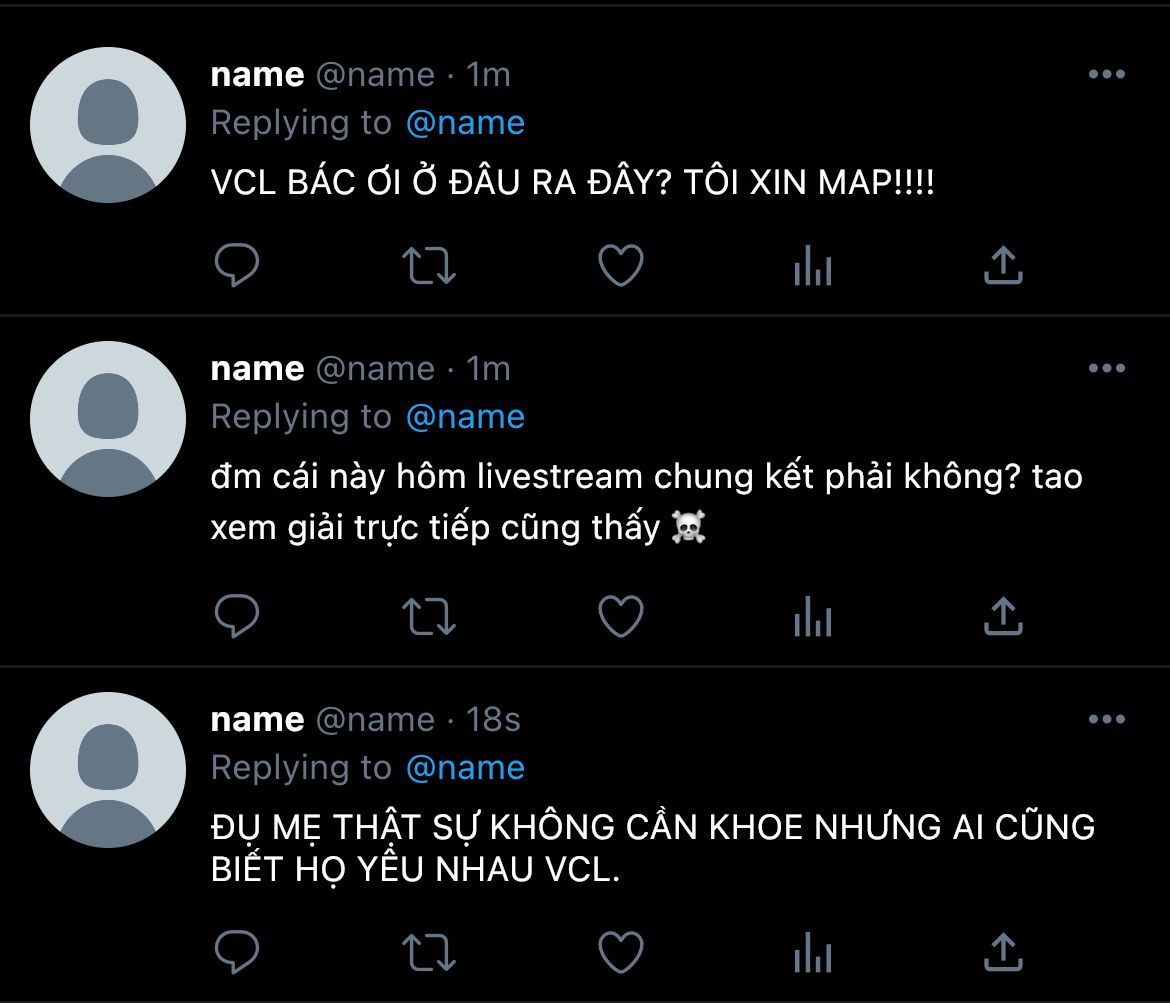Share the "HỌ YÊU NHAU" tweet
Viewport: 1170px width, 1003px height.
tap(1004, 951)
